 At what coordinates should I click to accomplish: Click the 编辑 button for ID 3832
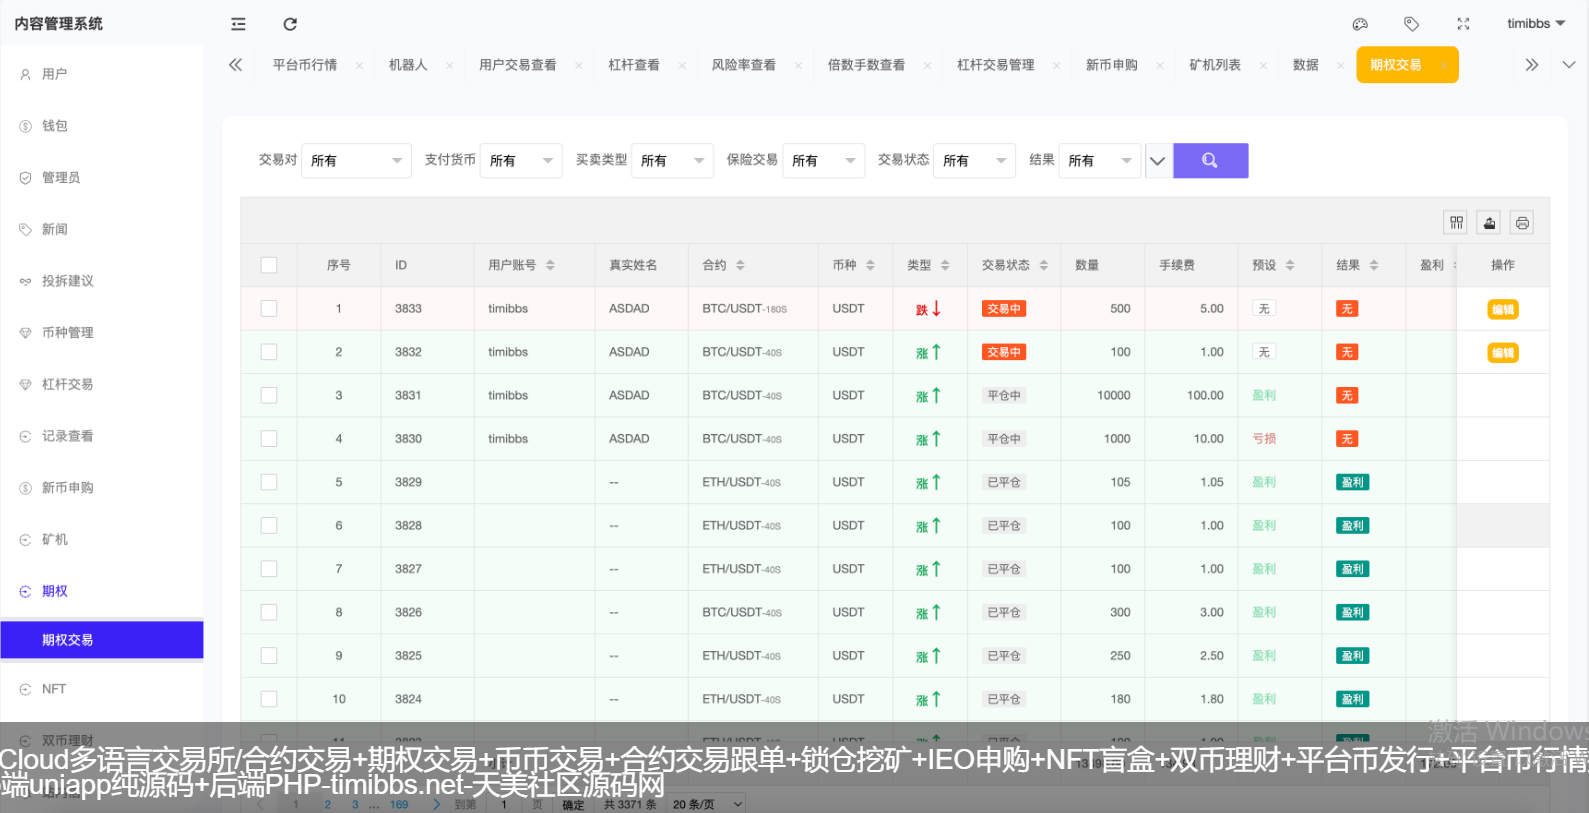1502,353
